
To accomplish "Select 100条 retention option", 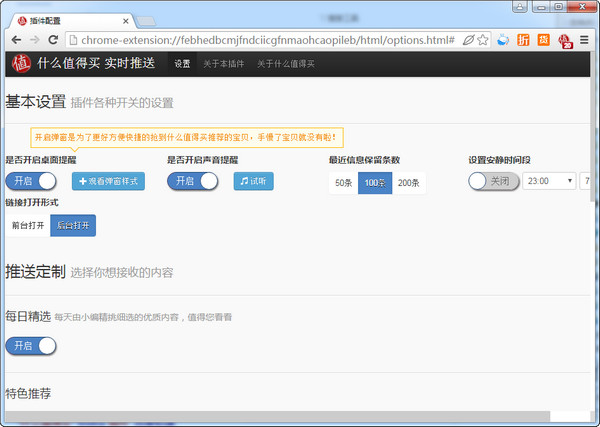I will point(375,183).
